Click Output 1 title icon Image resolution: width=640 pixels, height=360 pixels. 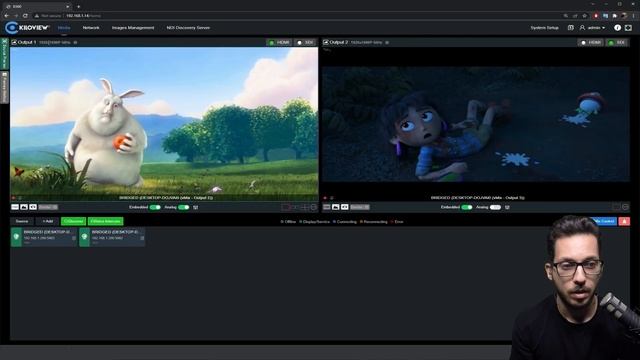(x=14, y=42)
